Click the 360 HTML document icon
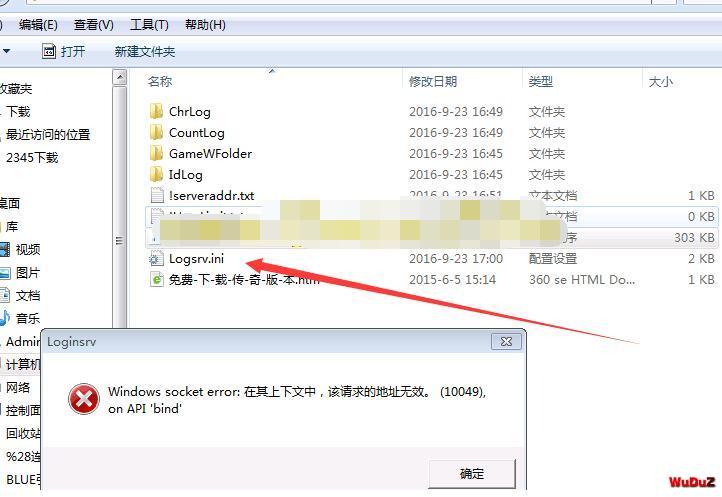This screenshot has width=722, height=497. 157,280
